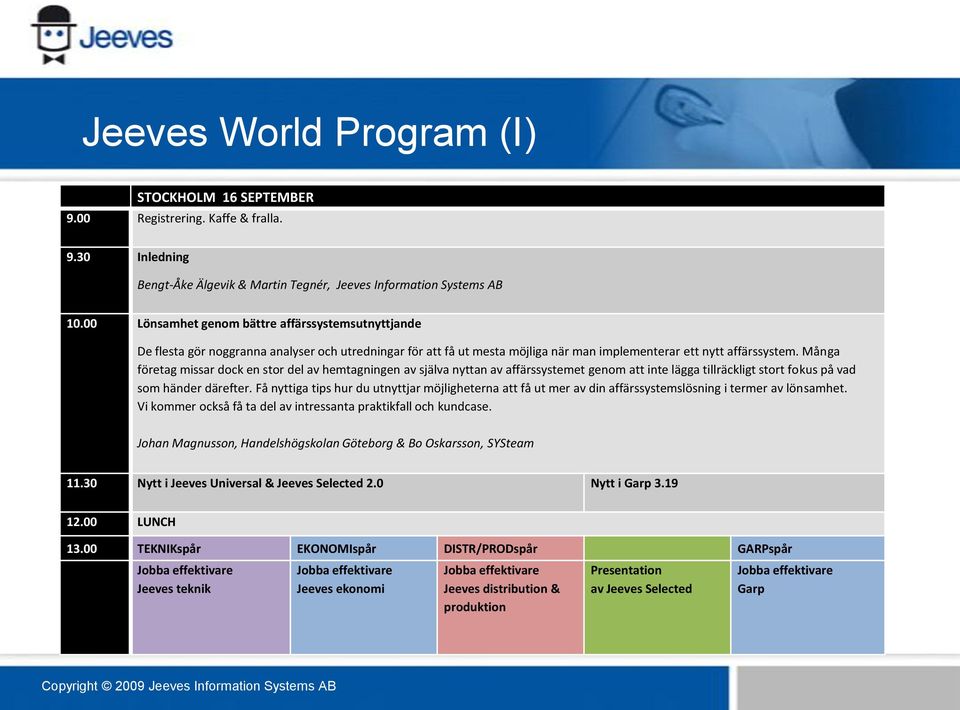Click line 'Vi kommer också få ta del'

tap(314, 406)
